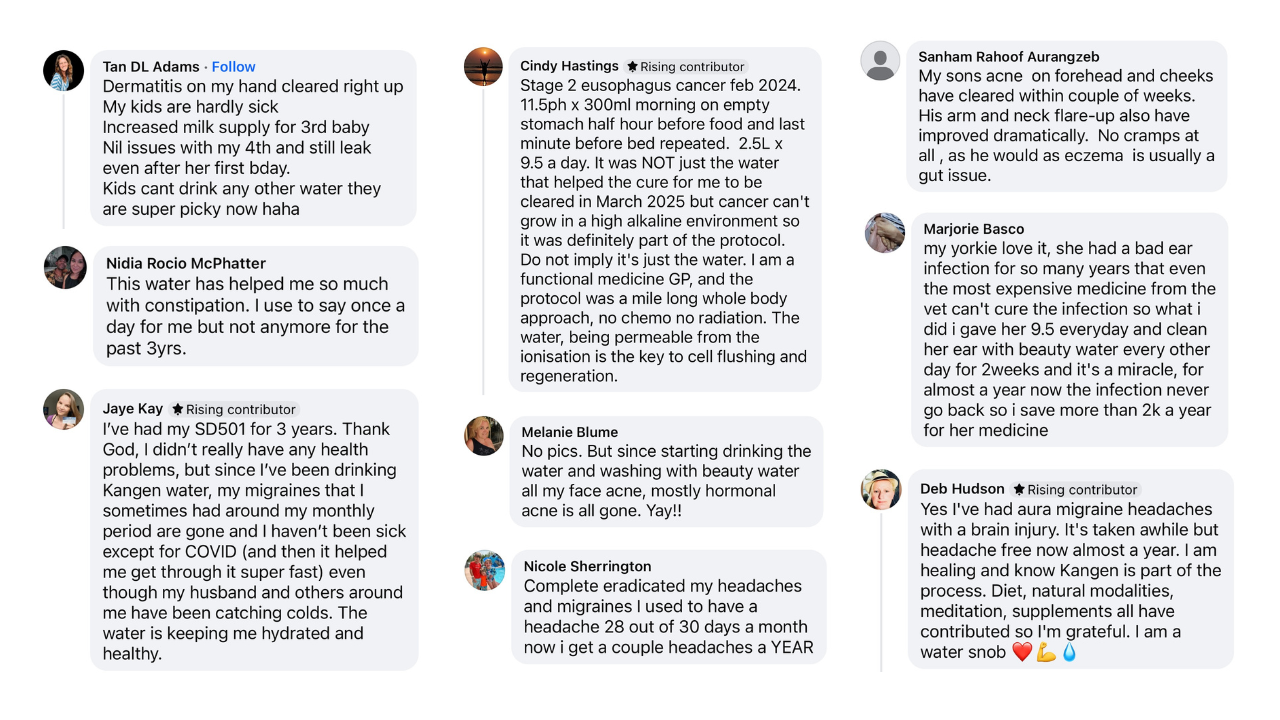Open Cindy Hastings' name link
Image resolution: width=1280 pixels, height=720 pixels.
[569, 66]
